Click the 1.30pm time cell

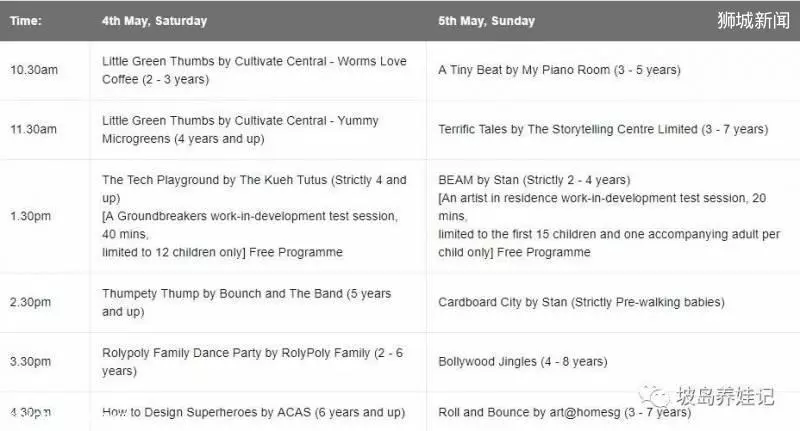point(30,216)
